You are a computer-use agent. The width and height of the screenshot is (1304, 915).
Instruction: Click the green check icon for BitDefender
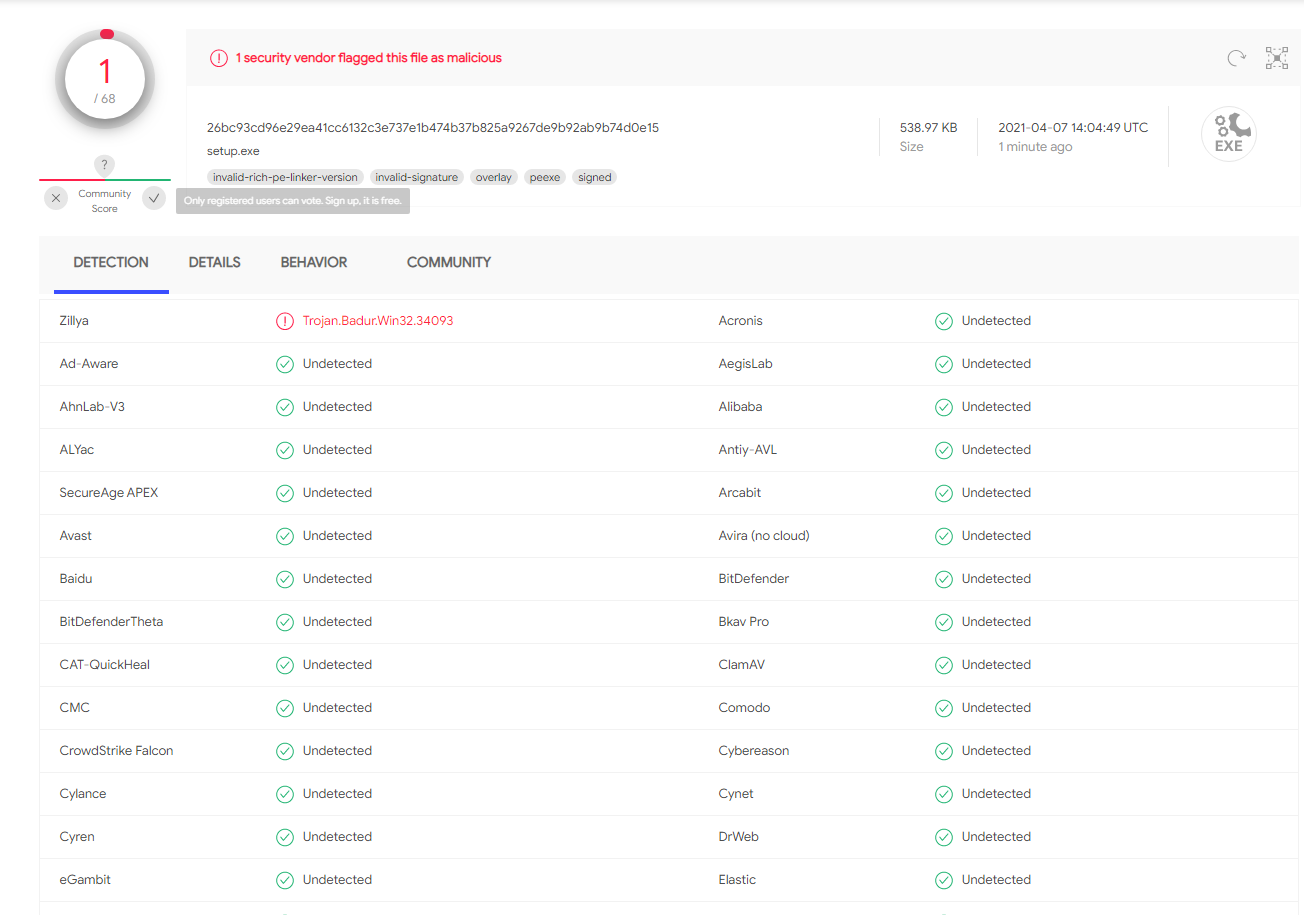[944, 579]
